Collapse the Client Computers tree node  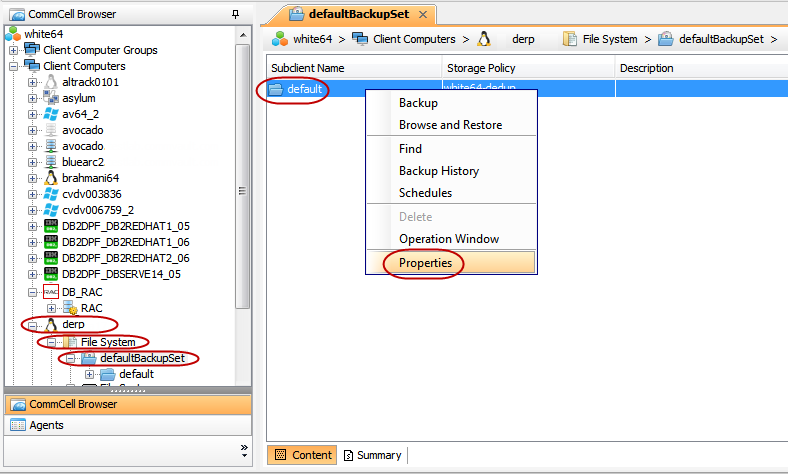[x=14, y=66]
